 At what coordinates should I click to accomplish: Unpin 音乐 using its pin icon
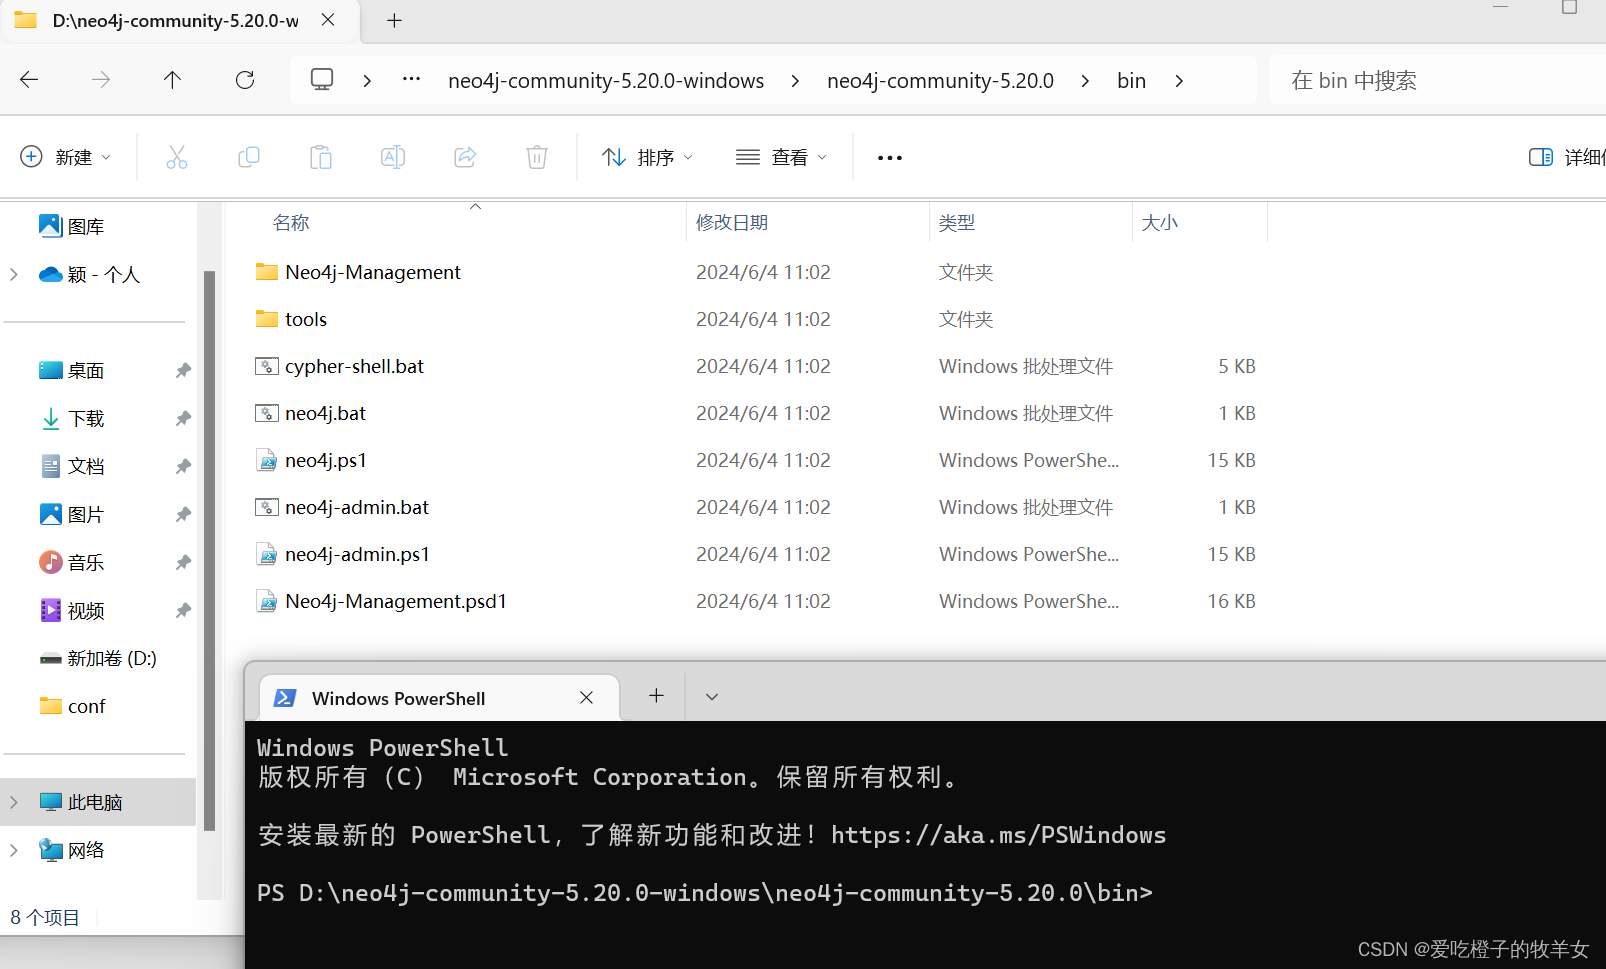[x=183, y=562]
